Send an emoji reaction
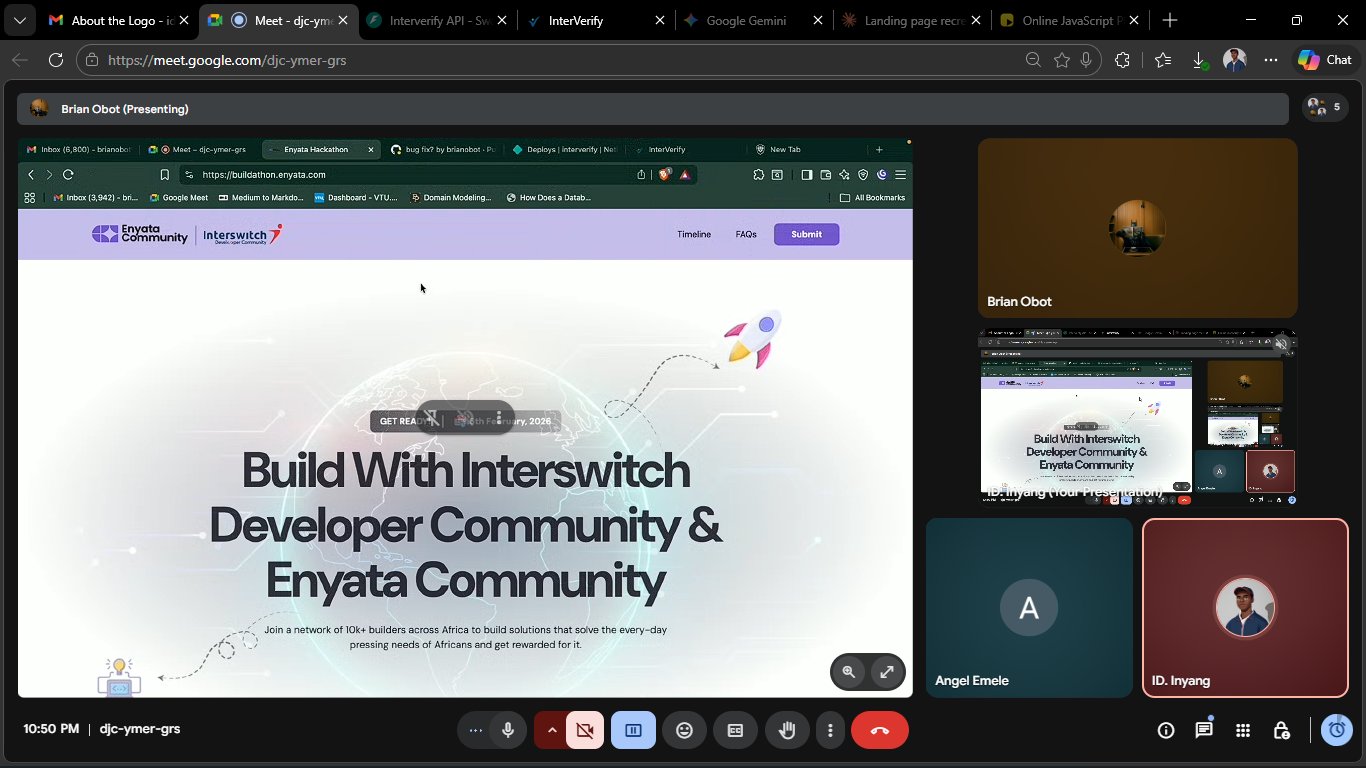 [684, 730]
